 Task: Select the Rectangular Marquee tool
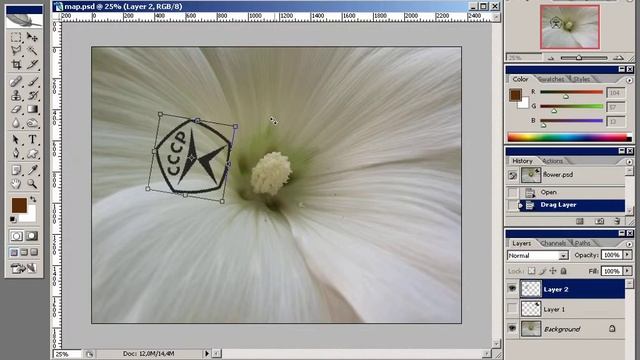click(16, 37)
